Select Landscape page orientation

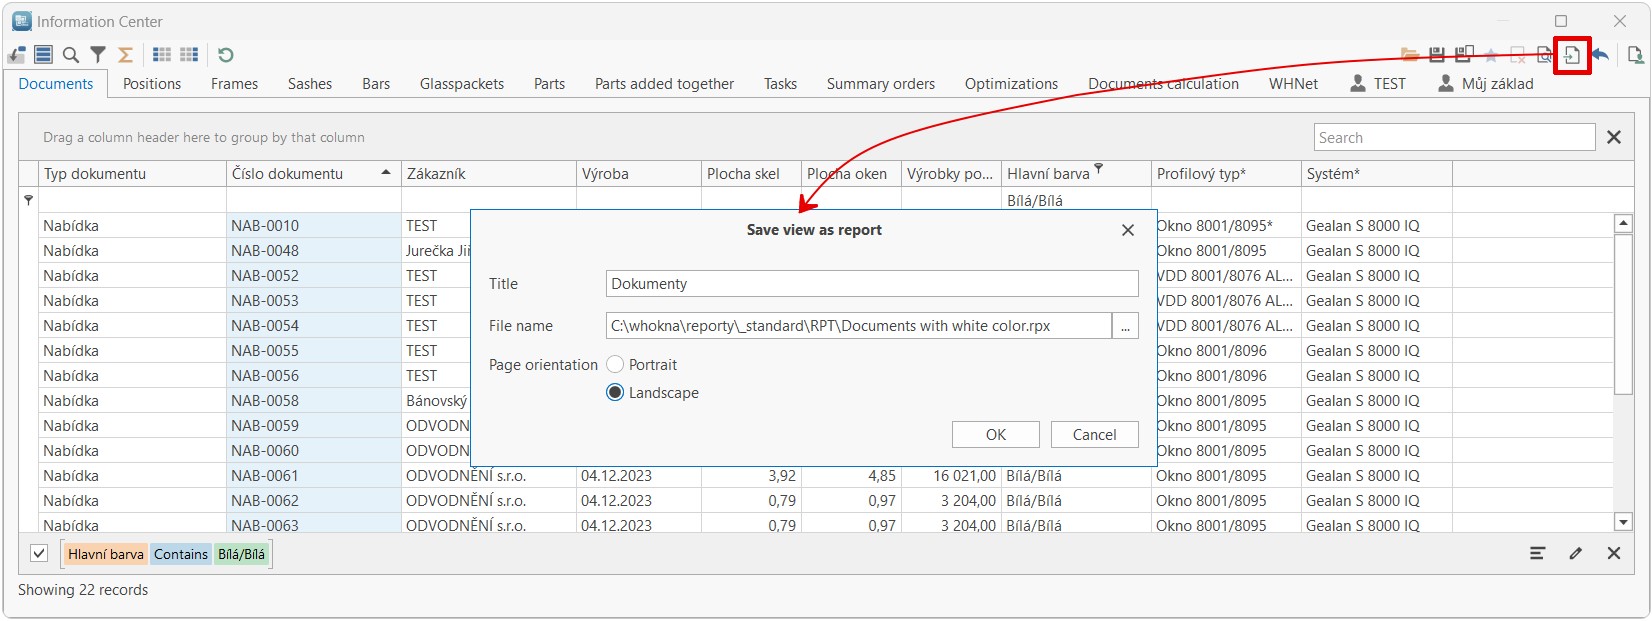click(615, 393)
